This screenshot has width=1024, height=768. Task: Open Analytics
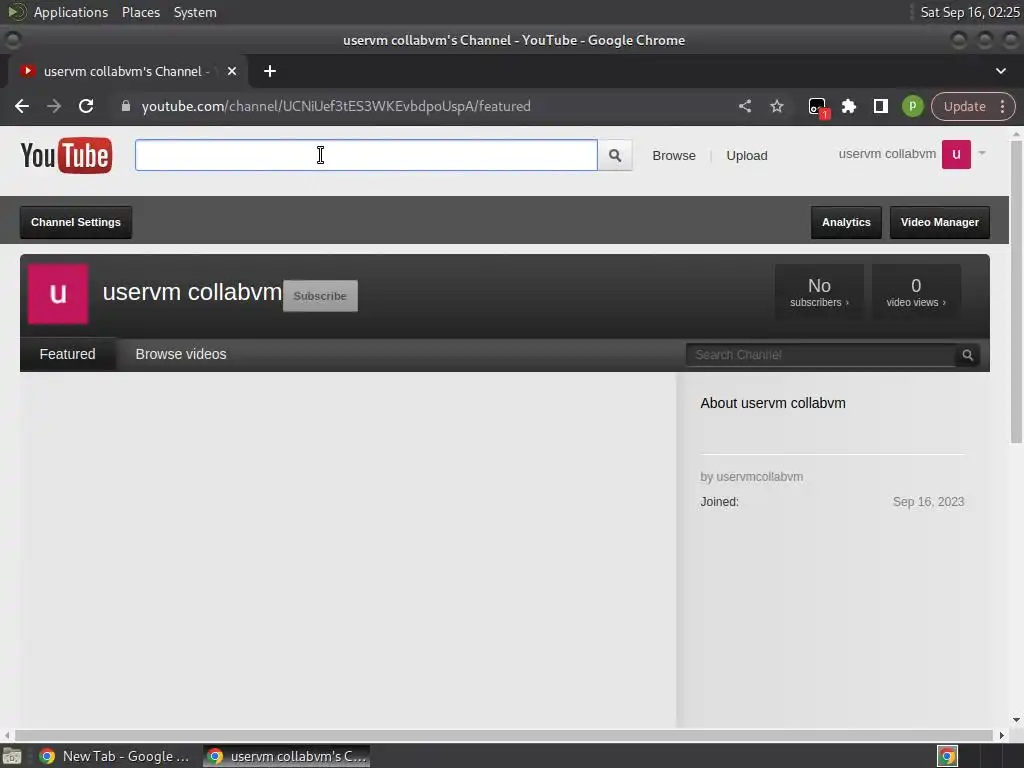point(846,222)
